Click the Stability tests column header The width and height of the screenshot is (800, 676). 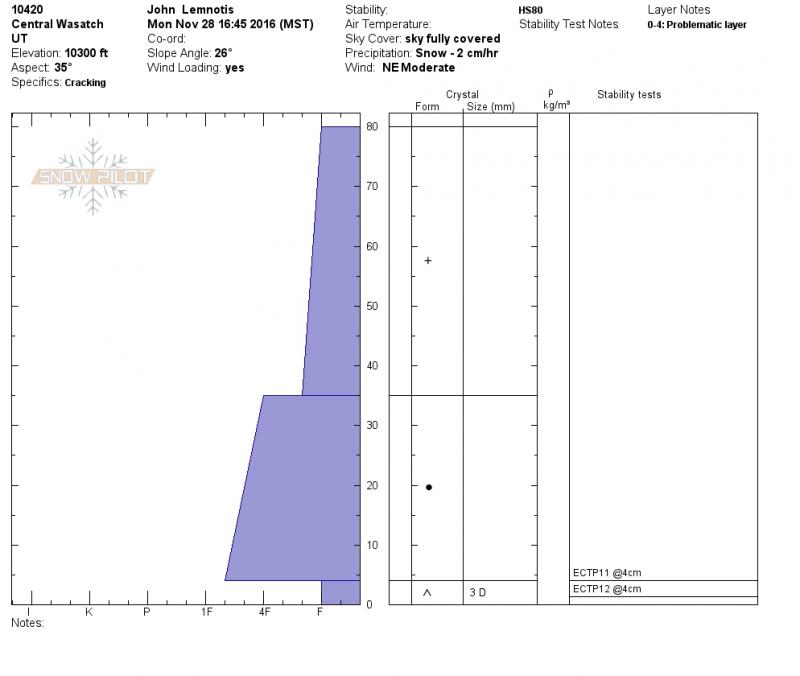coord(629,94)
